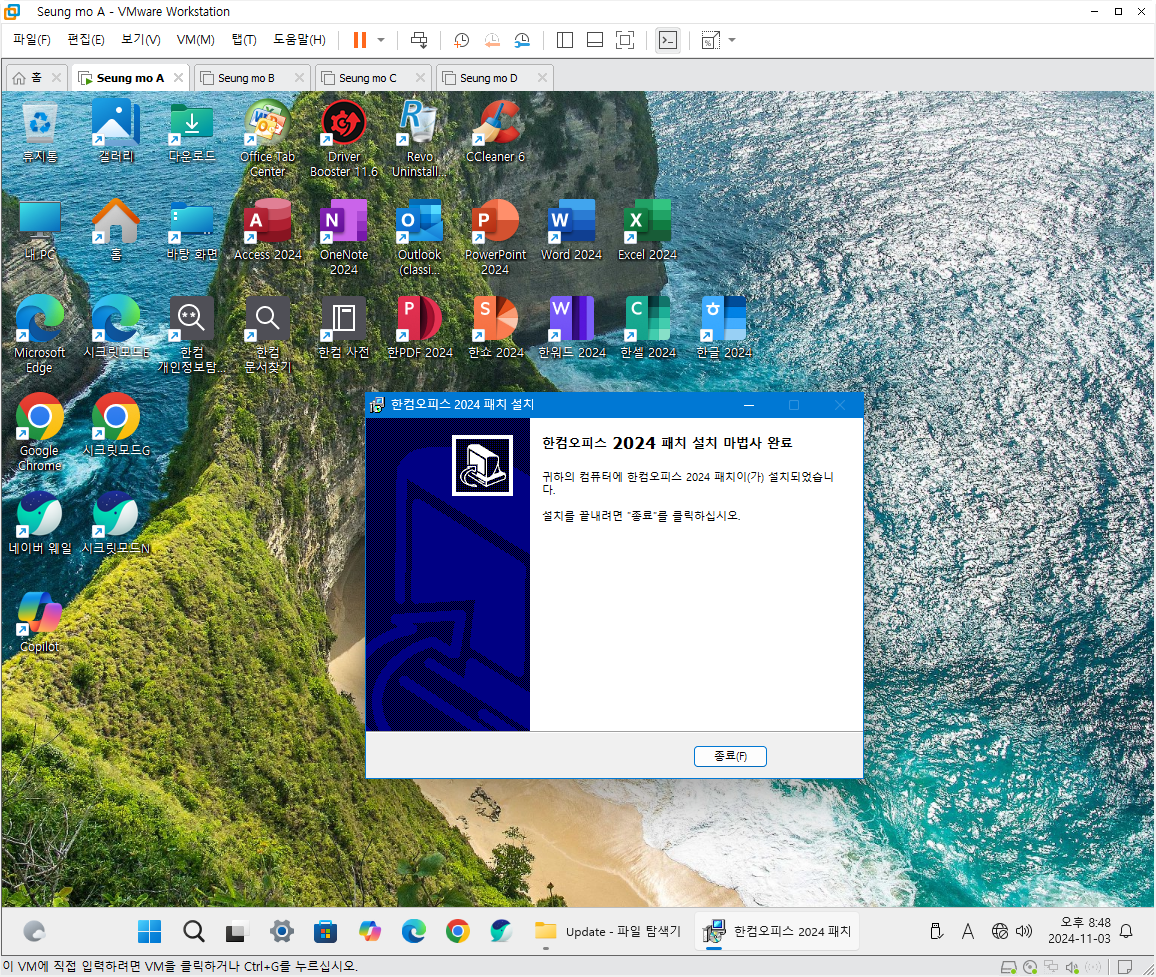Open the Windows Start button on taskbar

pos(150,931)
